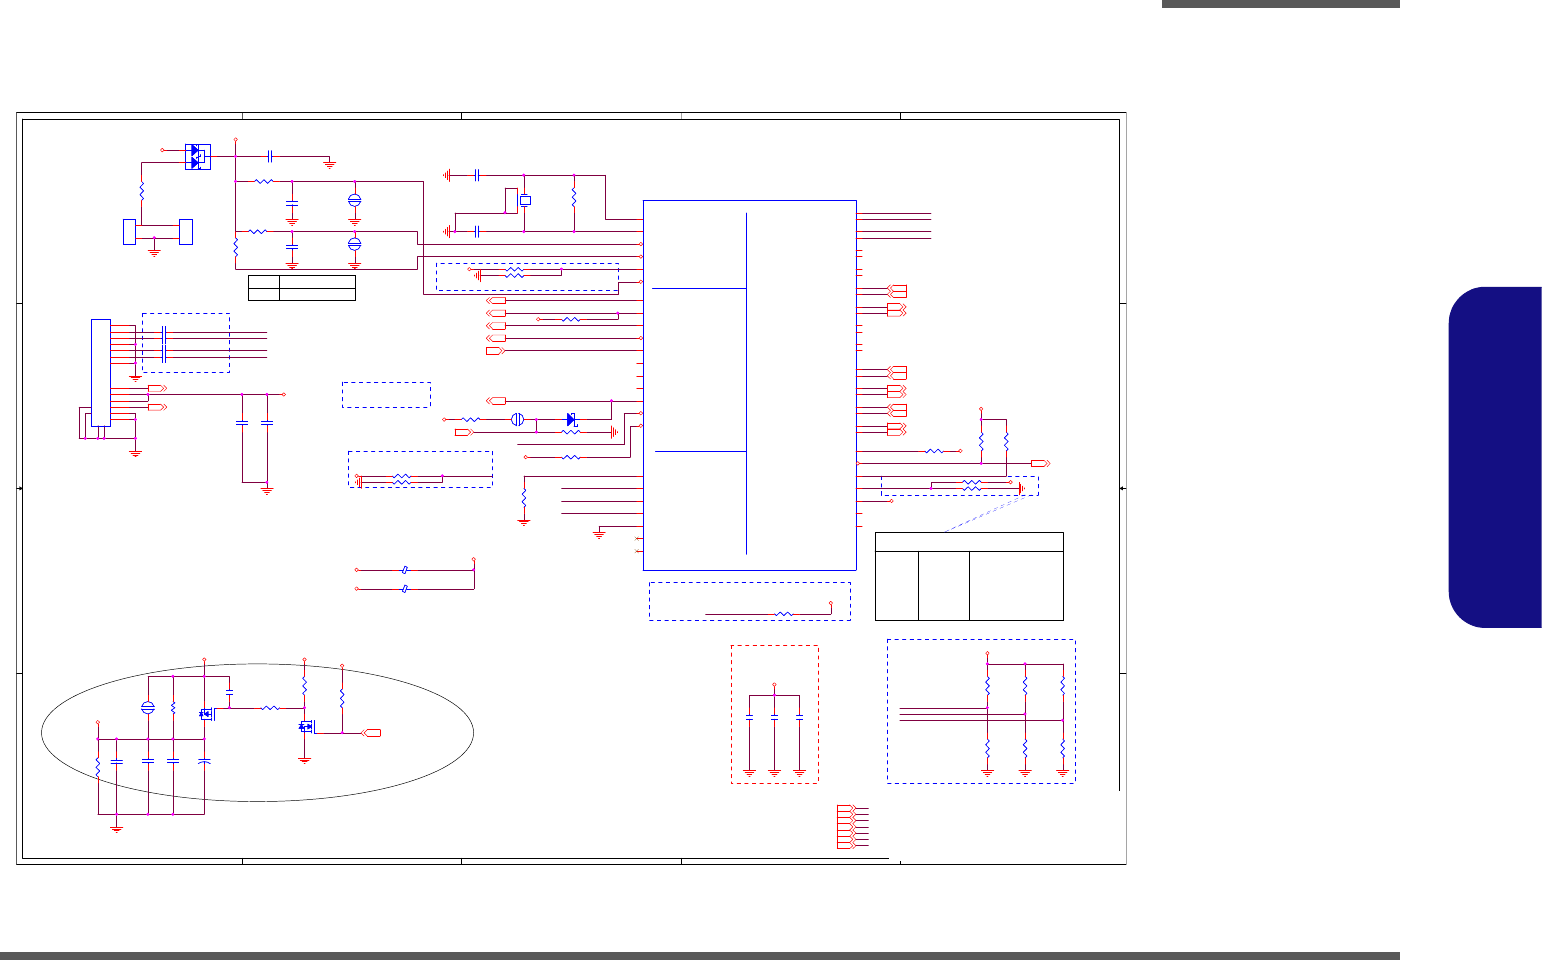
Task: Select the upper MOSFET symbol inside the ellipse
Action: [x=207, y=714]
